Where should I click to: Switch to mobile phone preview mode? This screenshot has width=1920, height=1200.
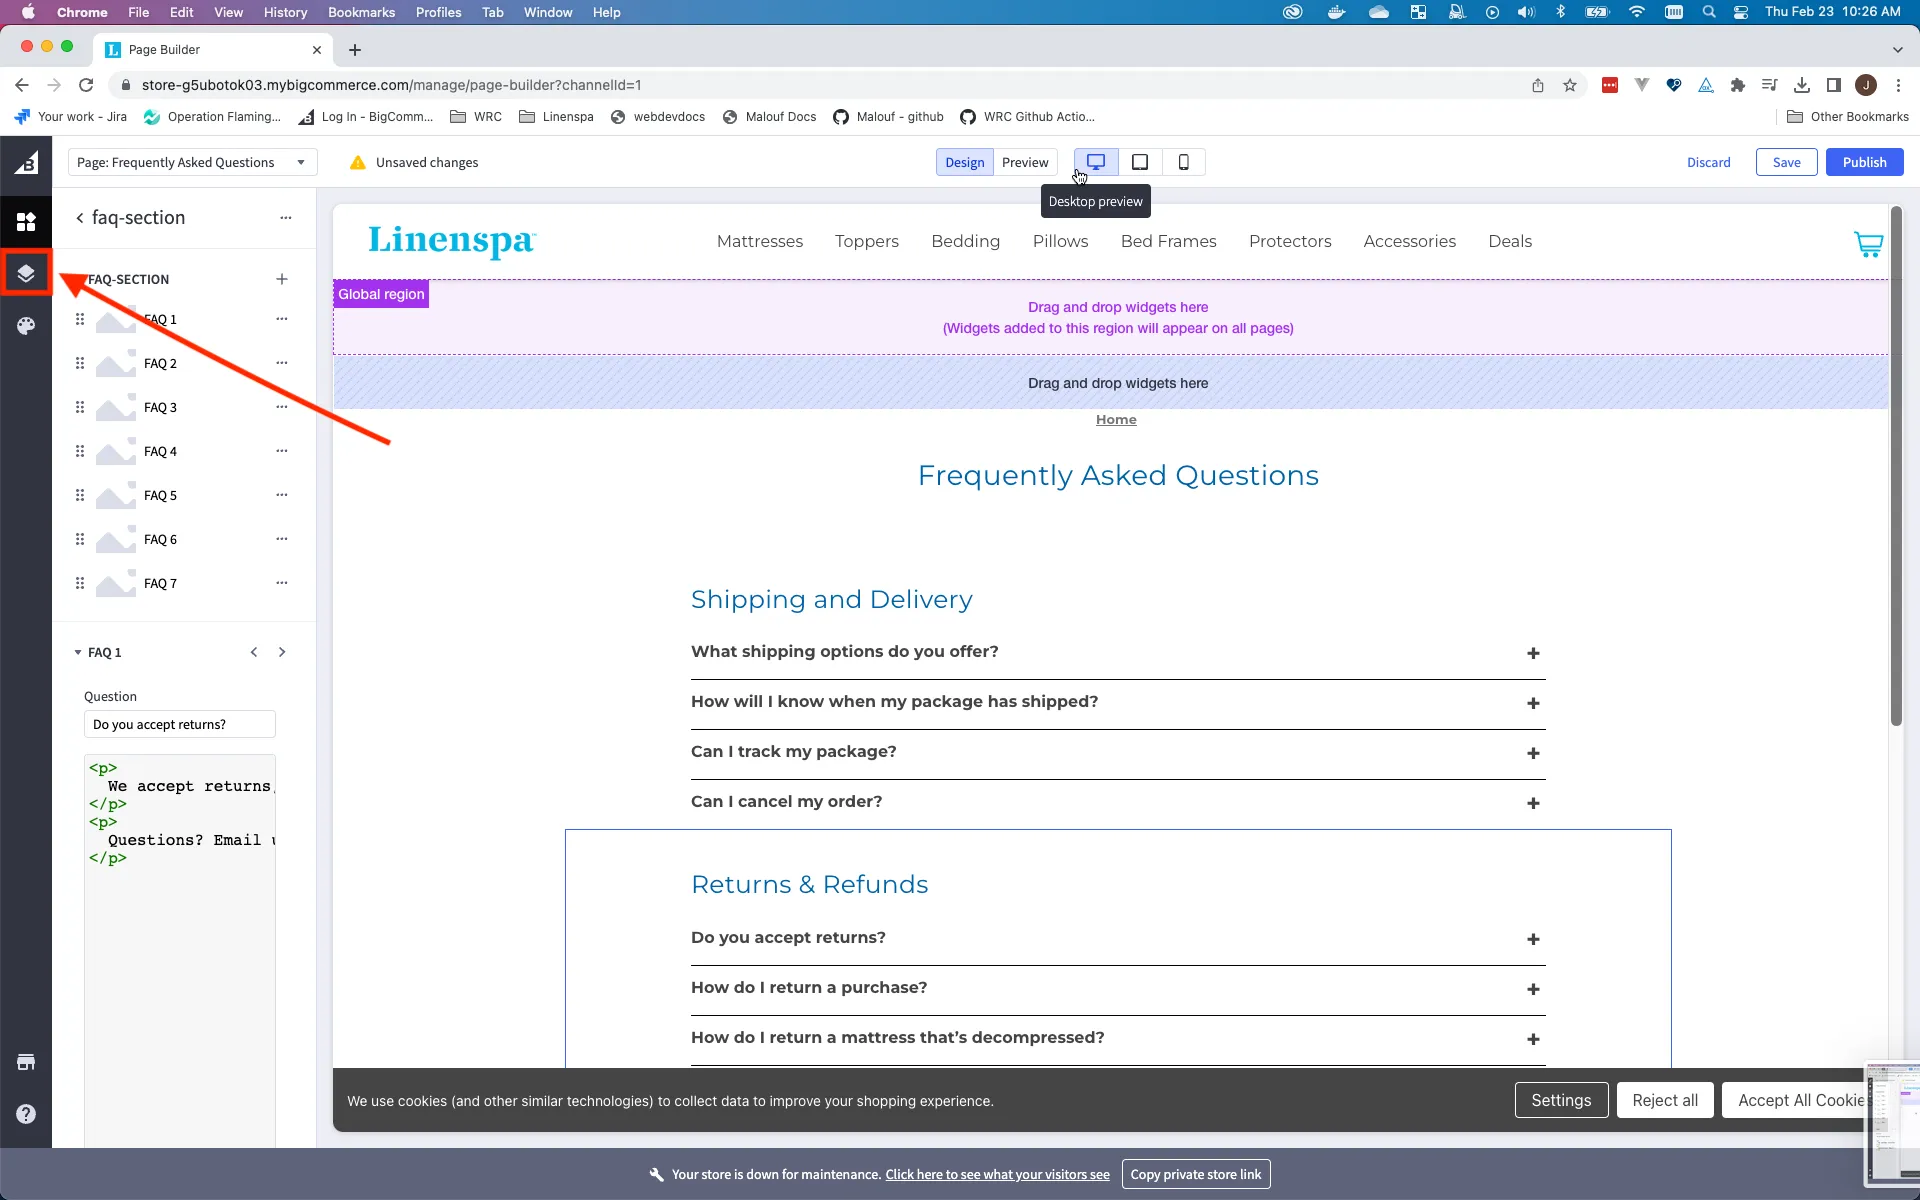click(1184, 161)
